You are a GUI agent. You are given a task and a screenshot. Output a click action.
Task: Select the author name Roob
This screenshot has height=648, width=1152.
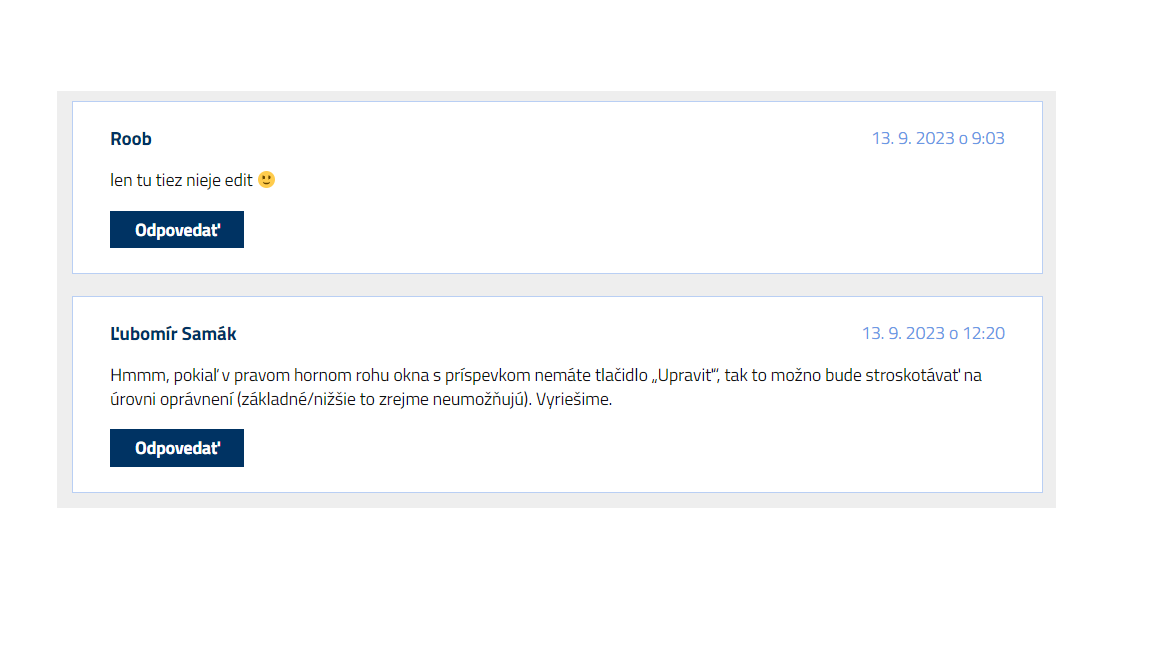pyautogui.click(x=131, y=139)
